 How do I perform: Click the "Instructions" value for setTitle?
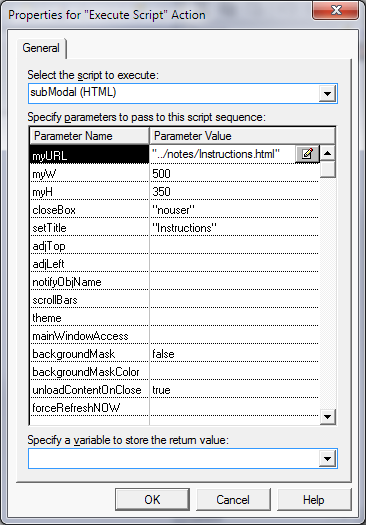(234, 228)
